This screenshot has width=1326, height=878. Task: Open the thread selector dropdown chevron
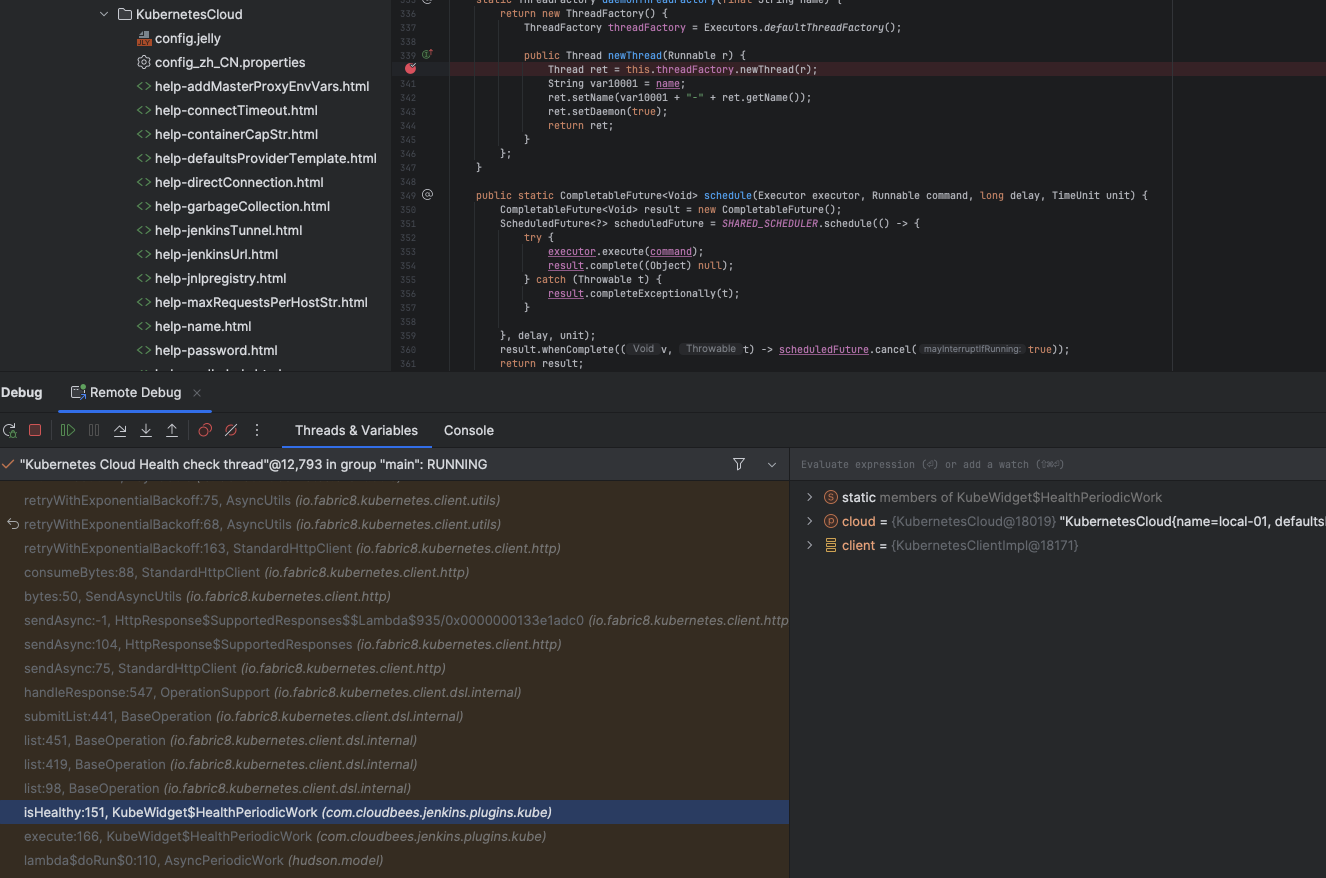[x=771, y=464]
